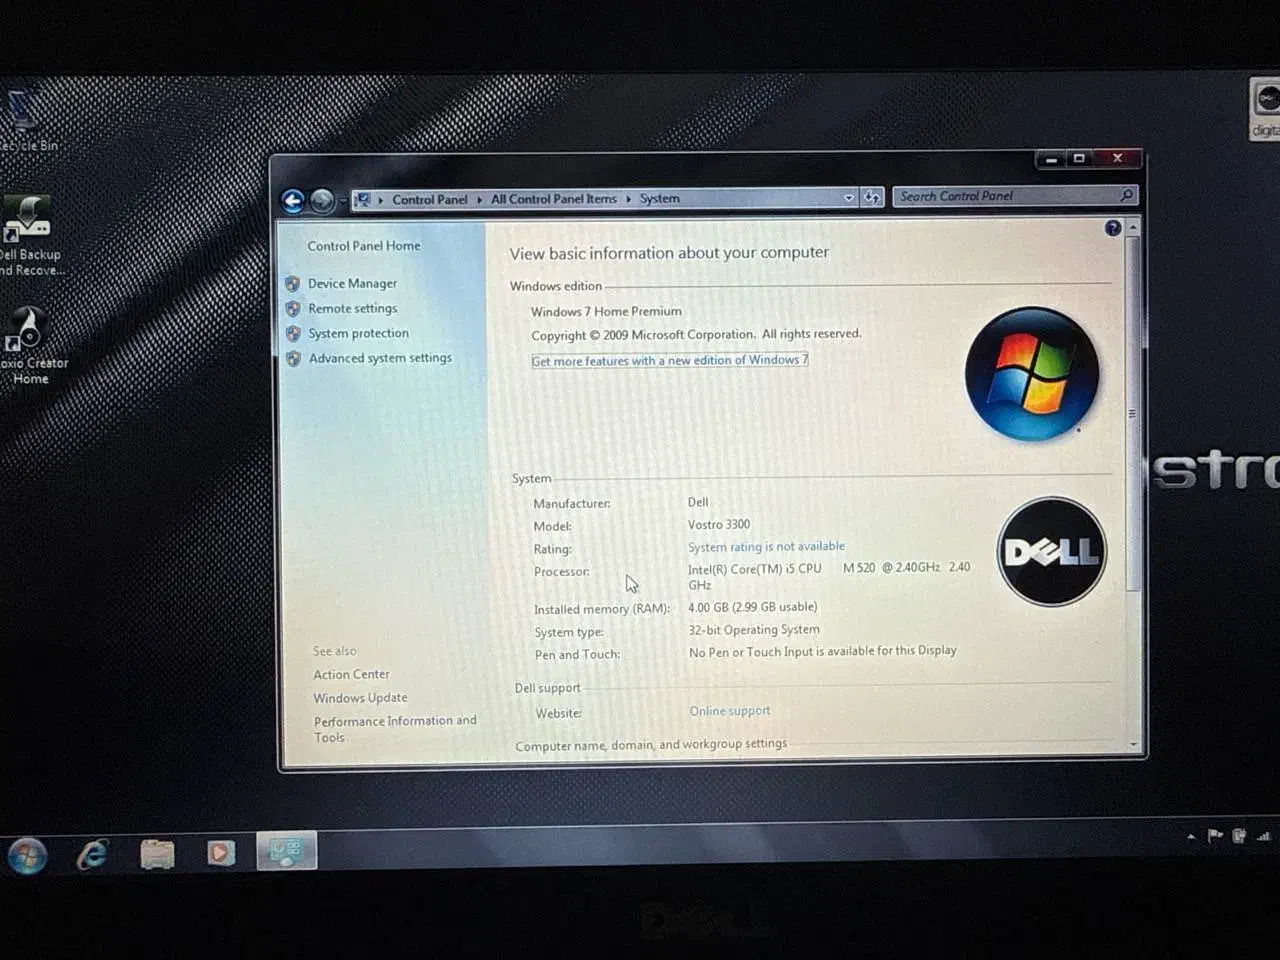Click System rating is not available link

pyautogui.click(x=766, y=547)
